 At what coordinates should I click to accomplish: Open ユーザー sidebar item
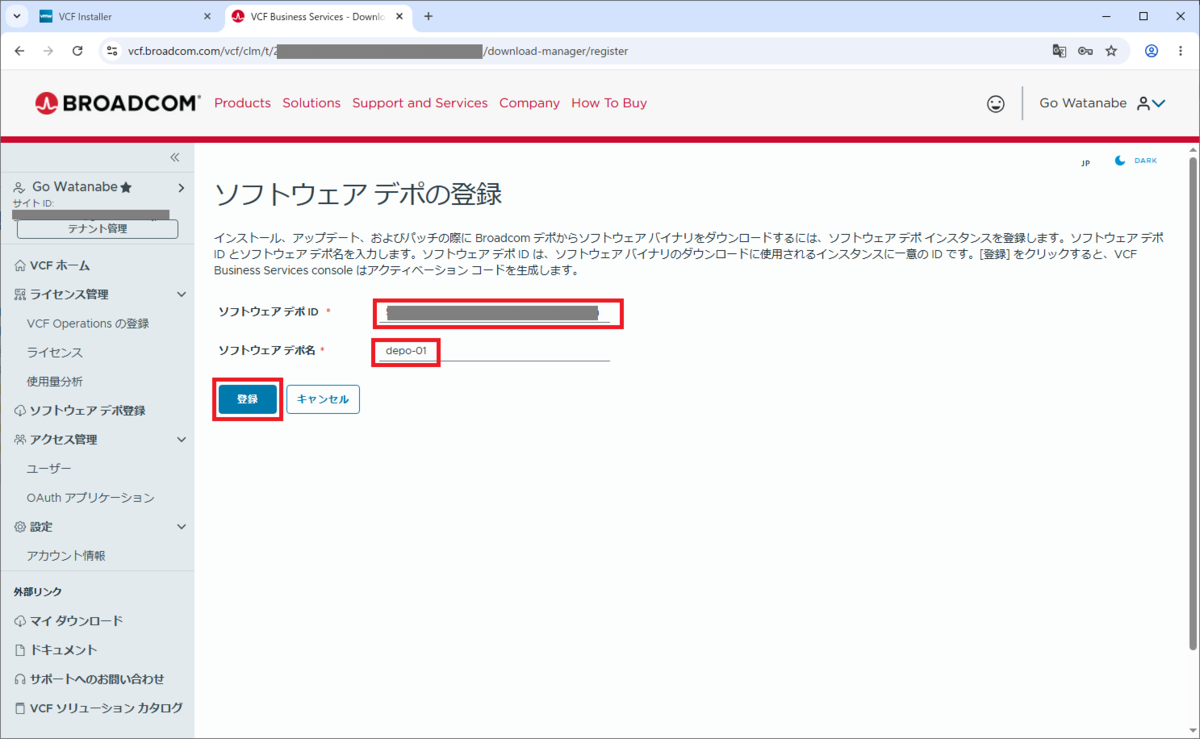pos(49,469)
